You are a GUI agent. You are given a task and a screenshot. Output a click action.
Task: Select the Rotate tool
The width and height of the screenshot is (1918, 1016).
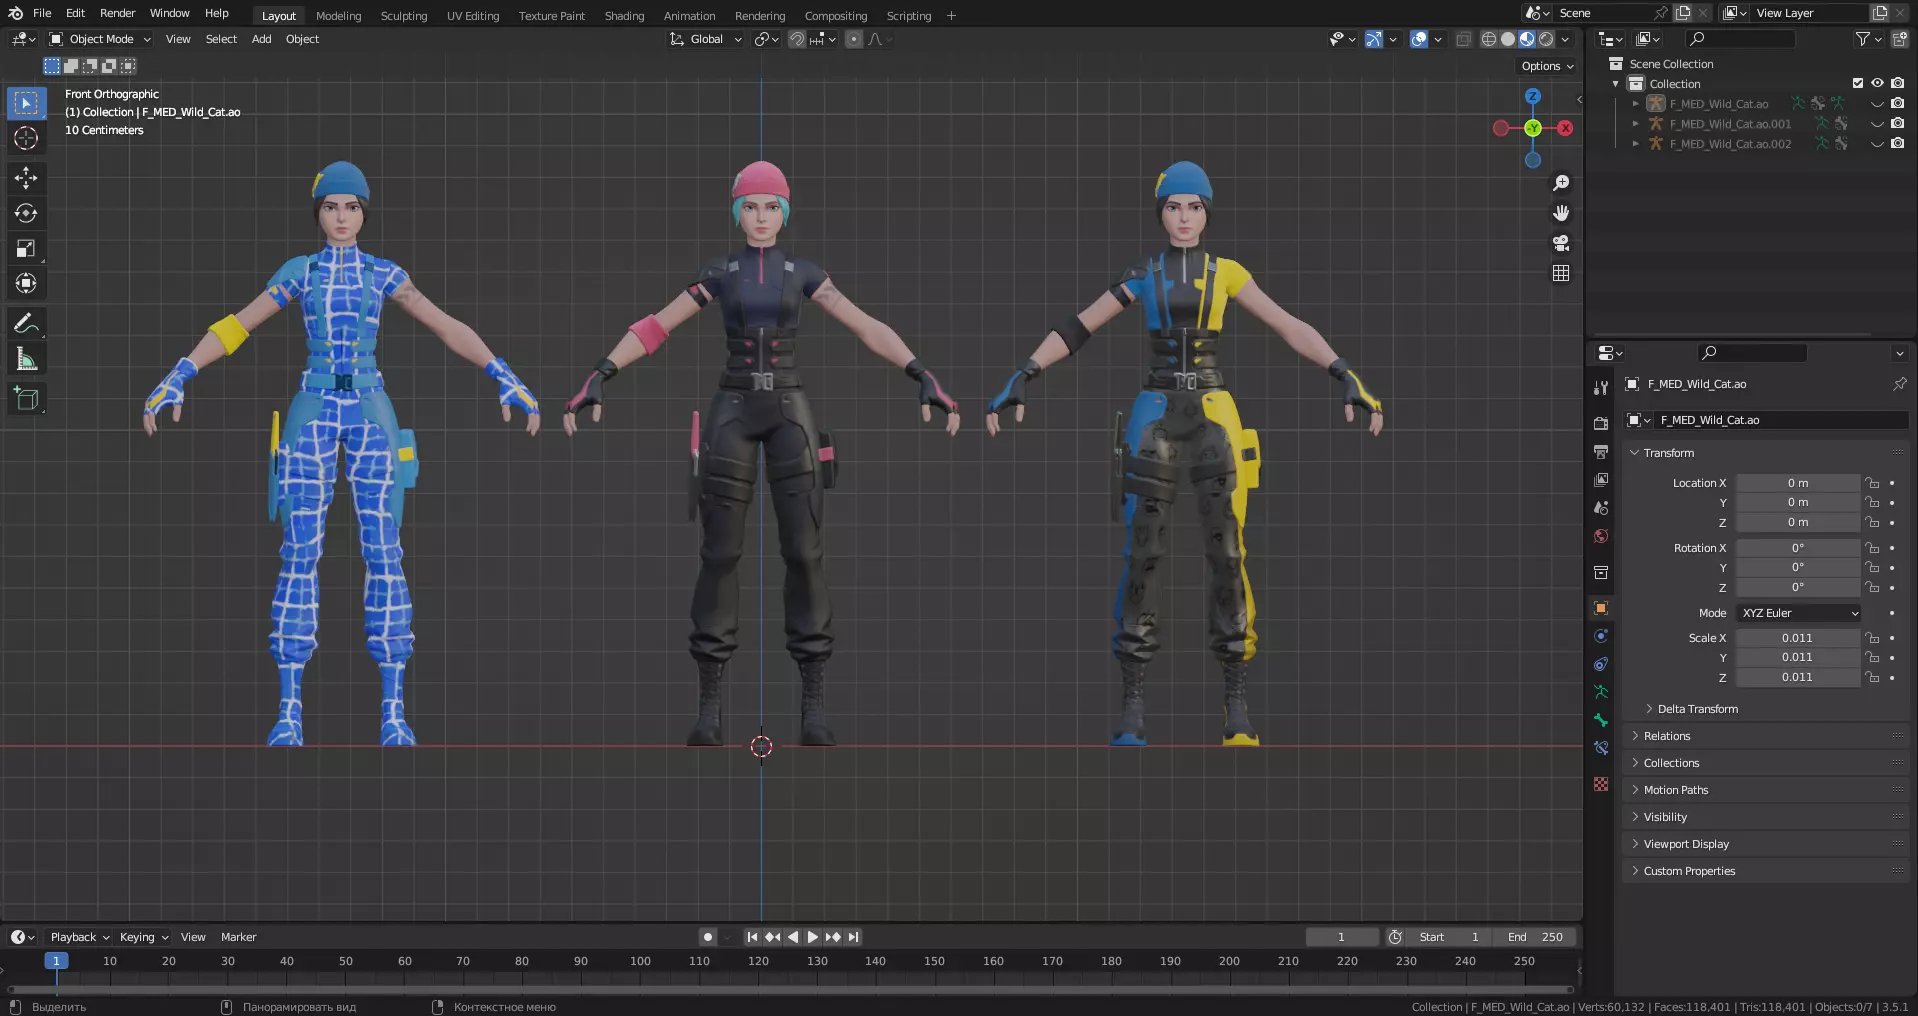pyautogui.click(x=26, y=213)
